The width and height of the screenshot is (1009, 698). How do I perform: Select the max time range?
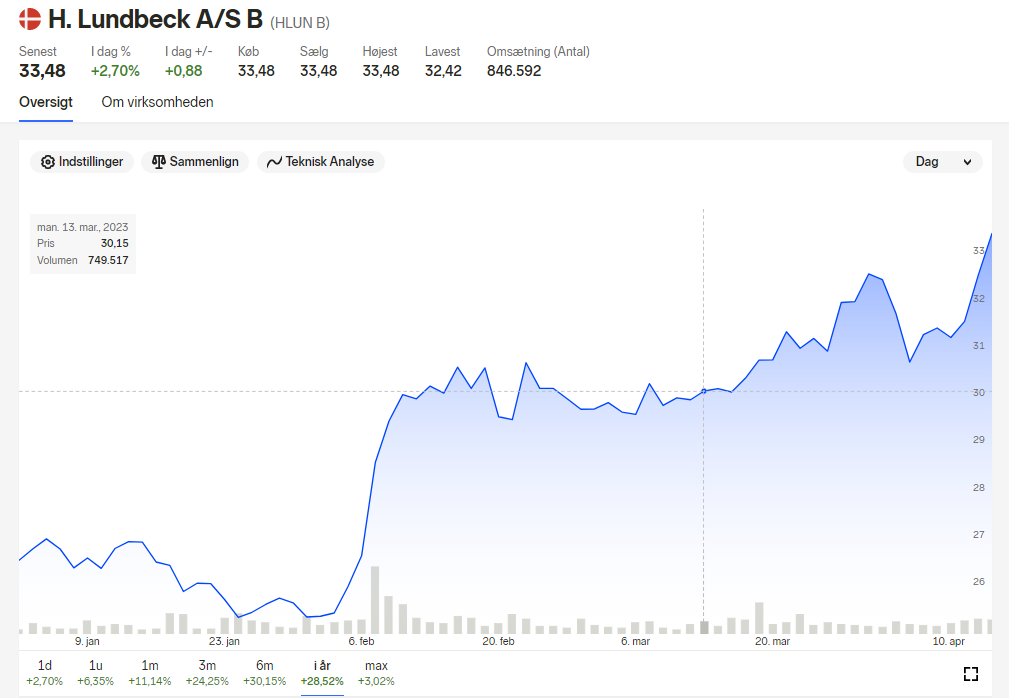[376, 673]
